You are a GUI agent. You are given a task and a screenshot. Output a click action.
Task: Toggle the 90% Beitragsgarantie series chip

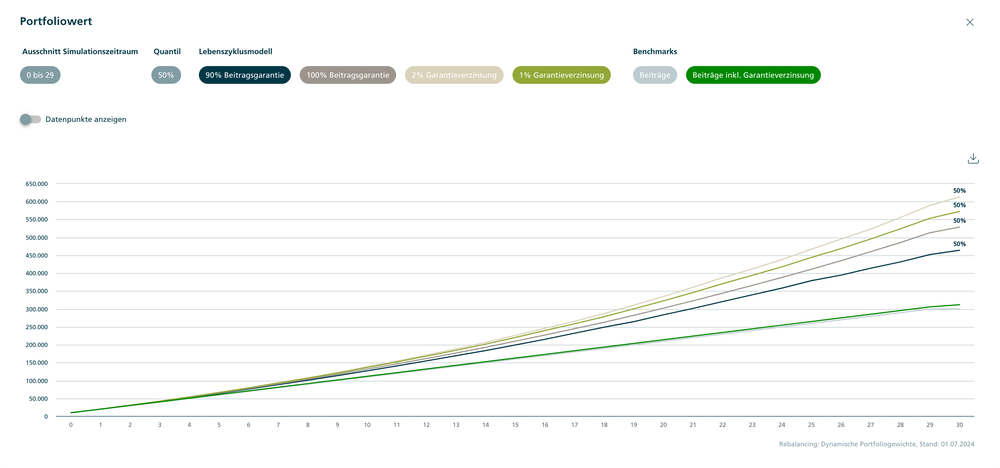click(245, 75)
